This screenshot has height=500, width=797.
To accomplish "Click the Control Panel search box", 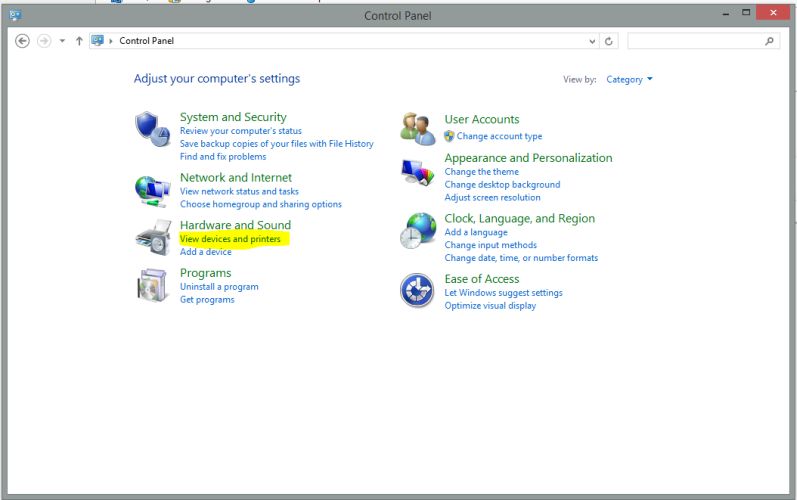I will point(695,41).
